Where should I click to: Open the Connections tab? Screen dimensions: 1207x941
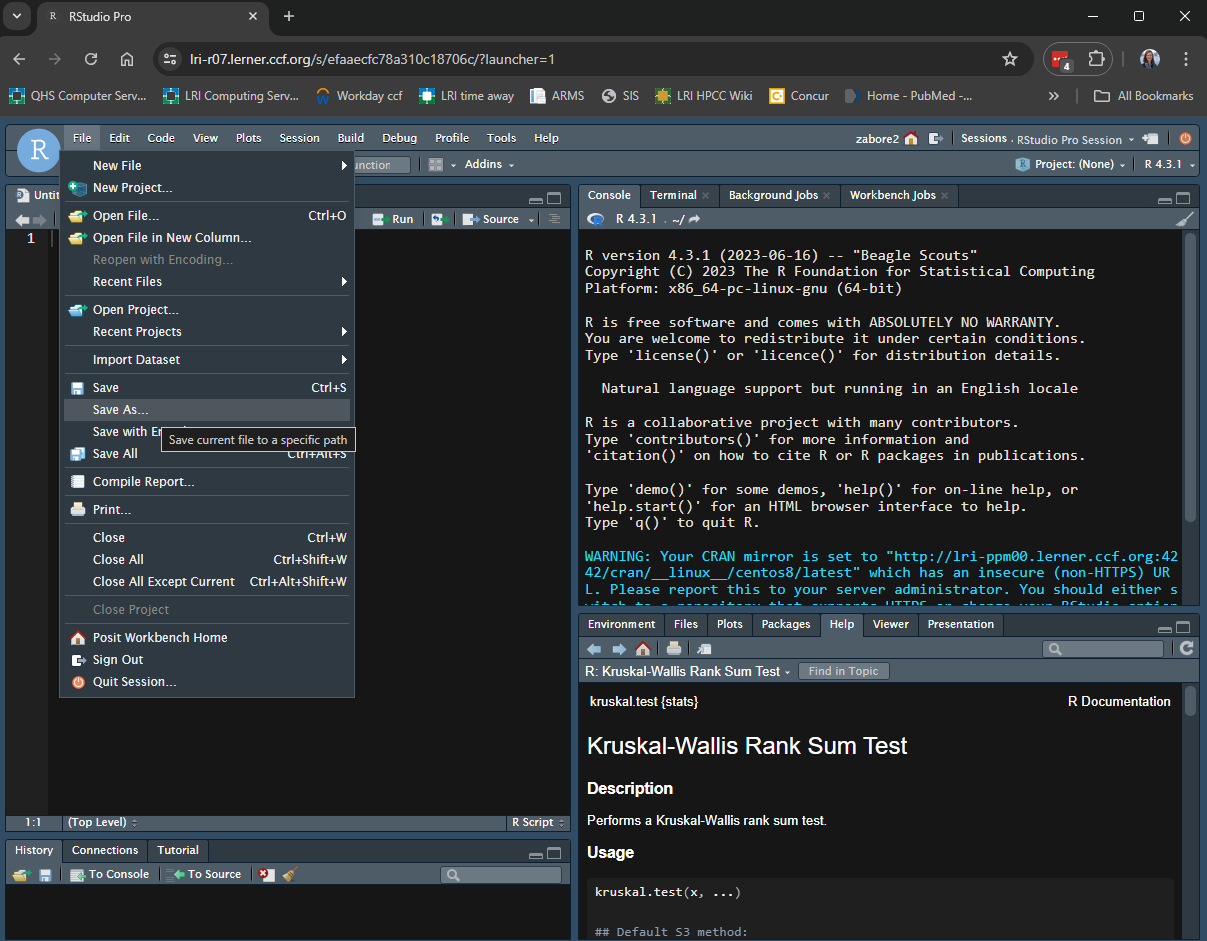[105, 850]
